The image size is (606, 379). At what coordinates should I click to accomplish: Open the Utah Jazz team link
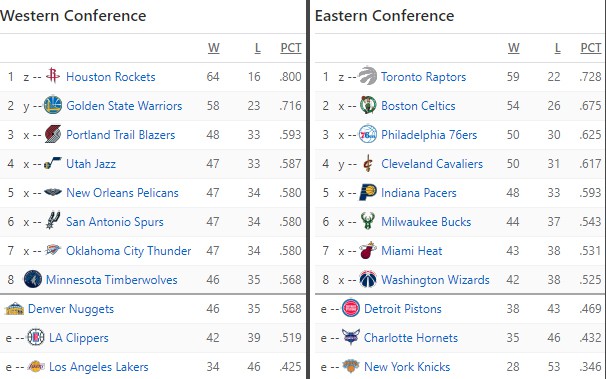pos(91,164)
